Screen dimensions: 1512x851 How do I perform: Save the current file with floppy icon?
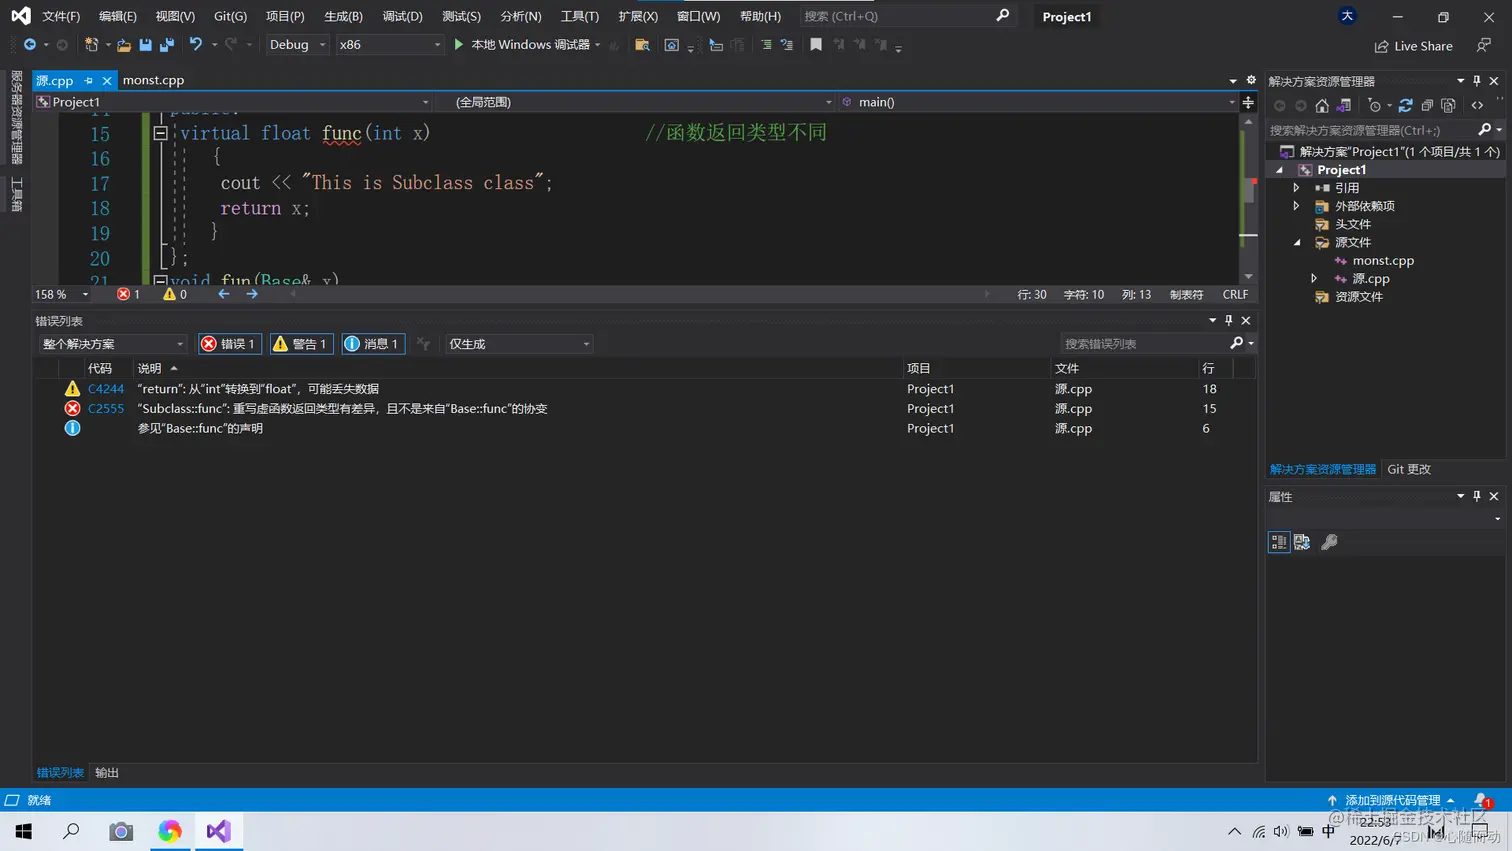[x=146, y=45]
